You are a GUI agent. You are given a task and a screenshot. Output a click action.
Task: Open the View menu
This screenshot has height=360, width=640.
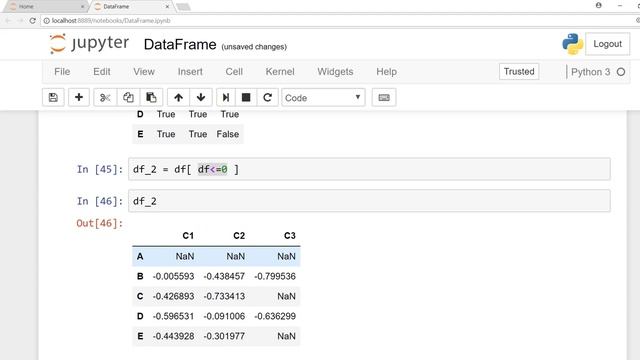(144, 72)
